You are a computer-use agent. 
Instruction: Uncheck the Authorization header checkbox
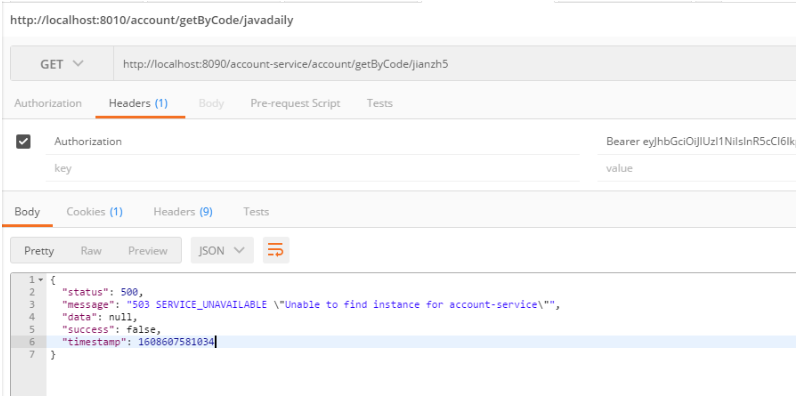pyautogui.click(x=23, y=141)
